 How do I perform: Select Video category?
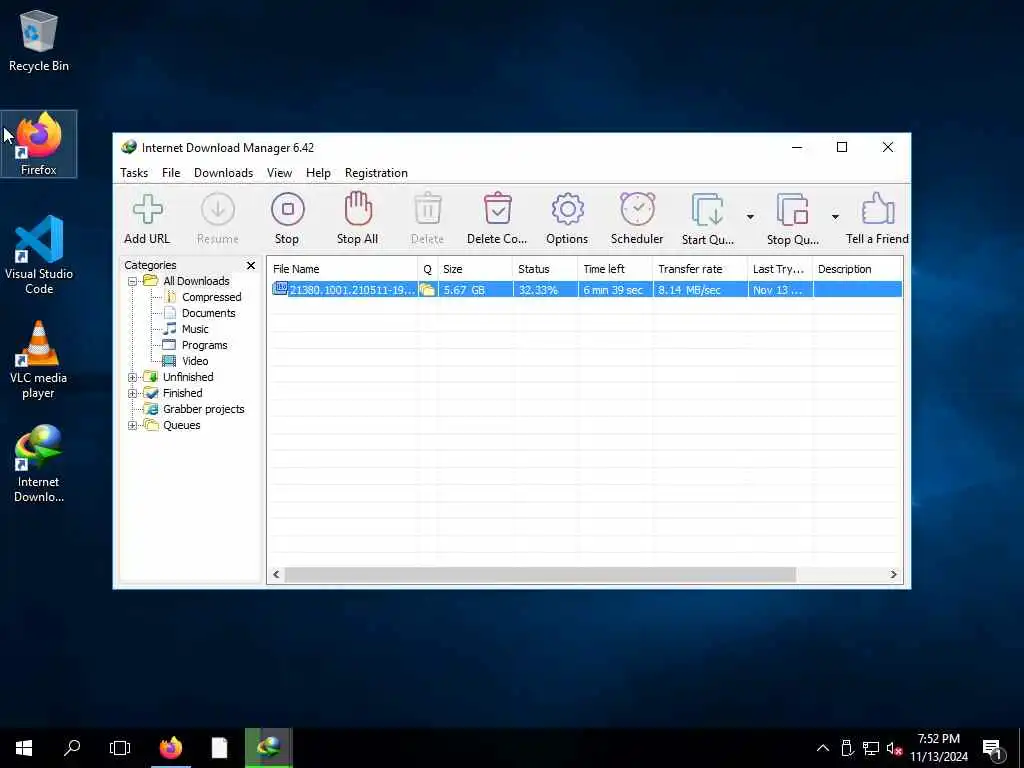[x=195, y=361]
